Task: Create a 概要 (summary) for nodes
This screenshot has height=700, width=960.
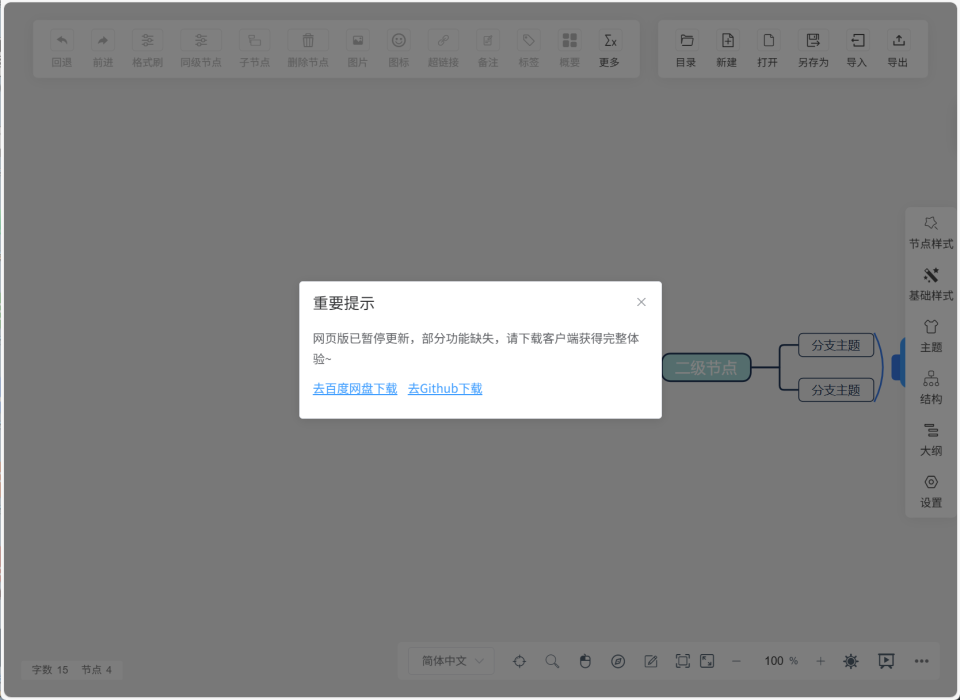Action: coord(569,48)
